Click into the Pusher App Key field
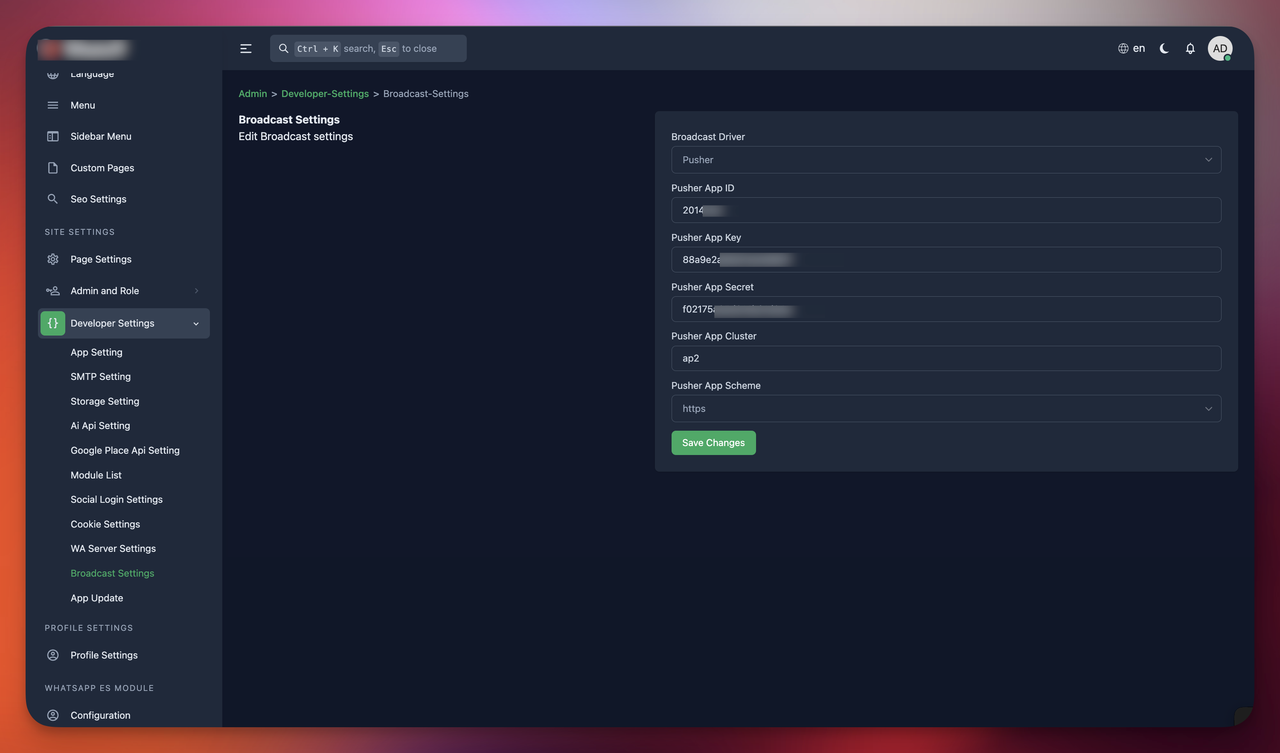 pyautogui.click(x=946, y=259)
